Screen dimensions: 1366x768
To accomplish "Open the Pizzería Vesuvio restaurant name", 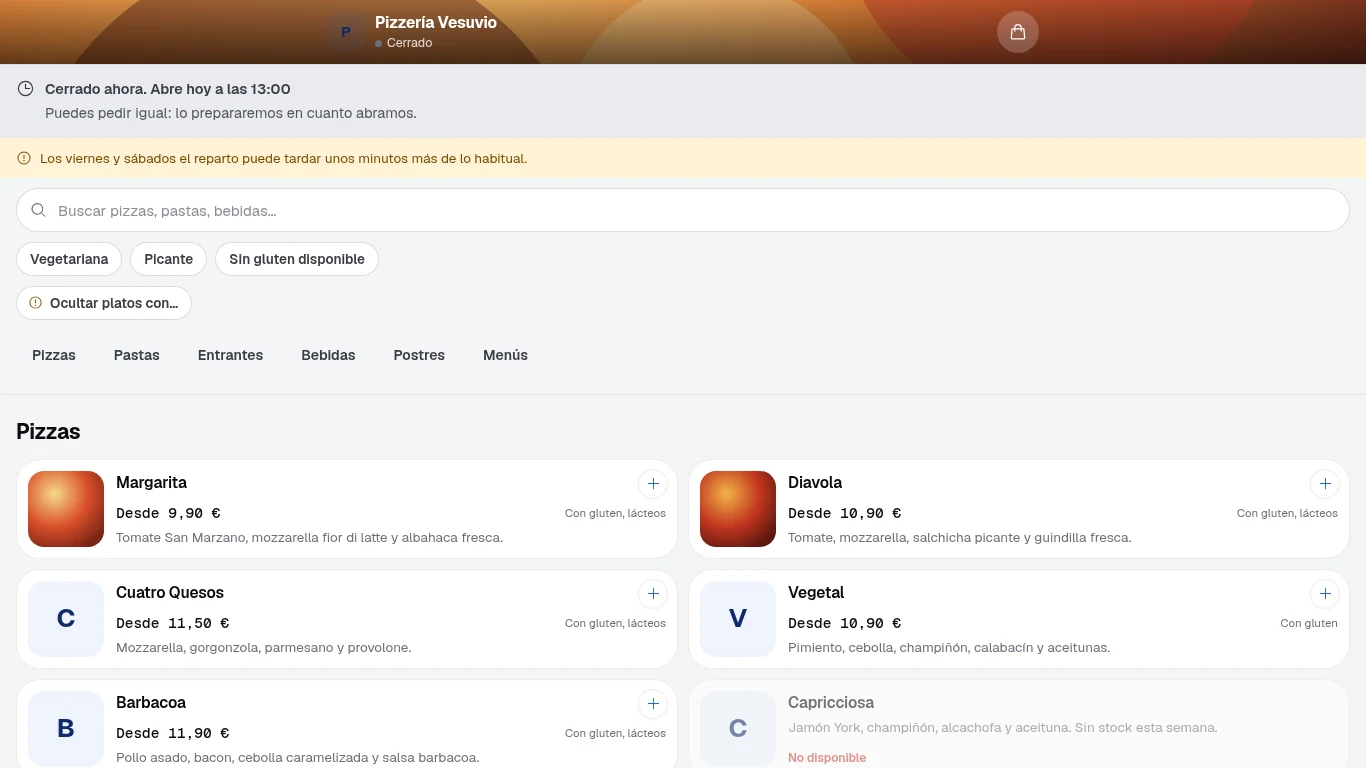I will click(x=436, y=22).
